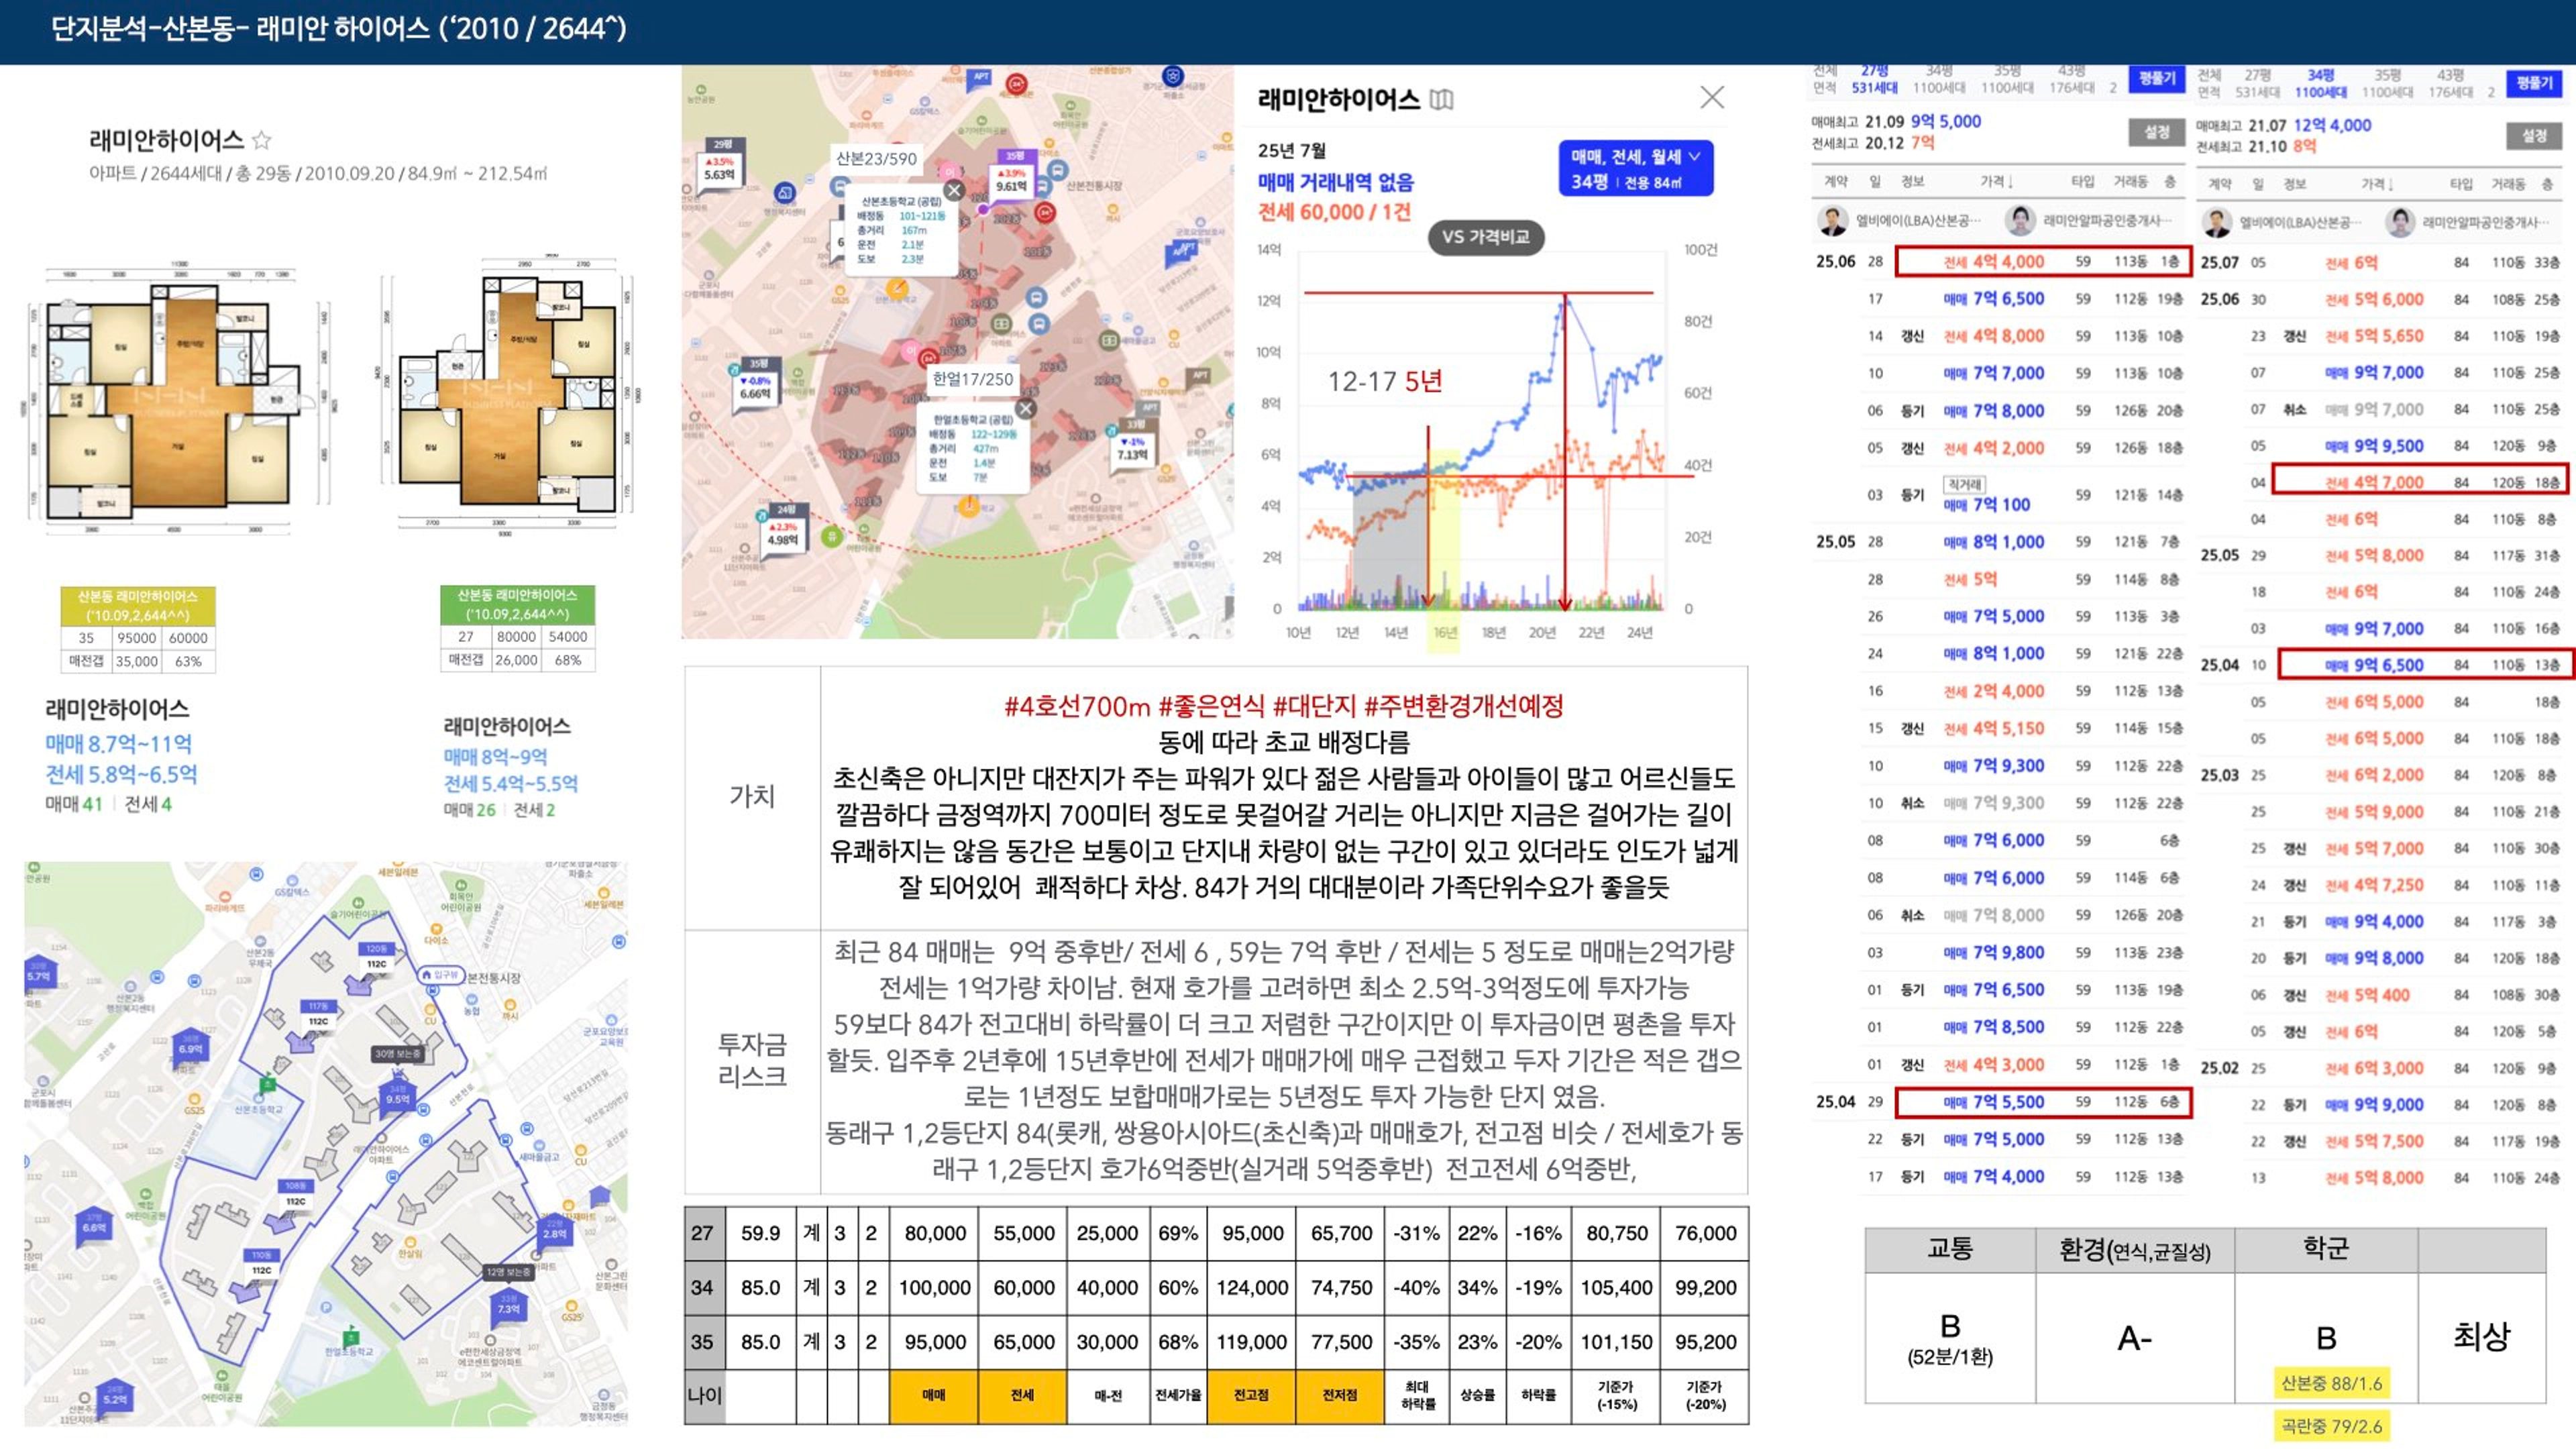This screenshot has height=1449, width=2576.
Task: Click the 74,750 table cell
Action: (x=1341, y=1287)
